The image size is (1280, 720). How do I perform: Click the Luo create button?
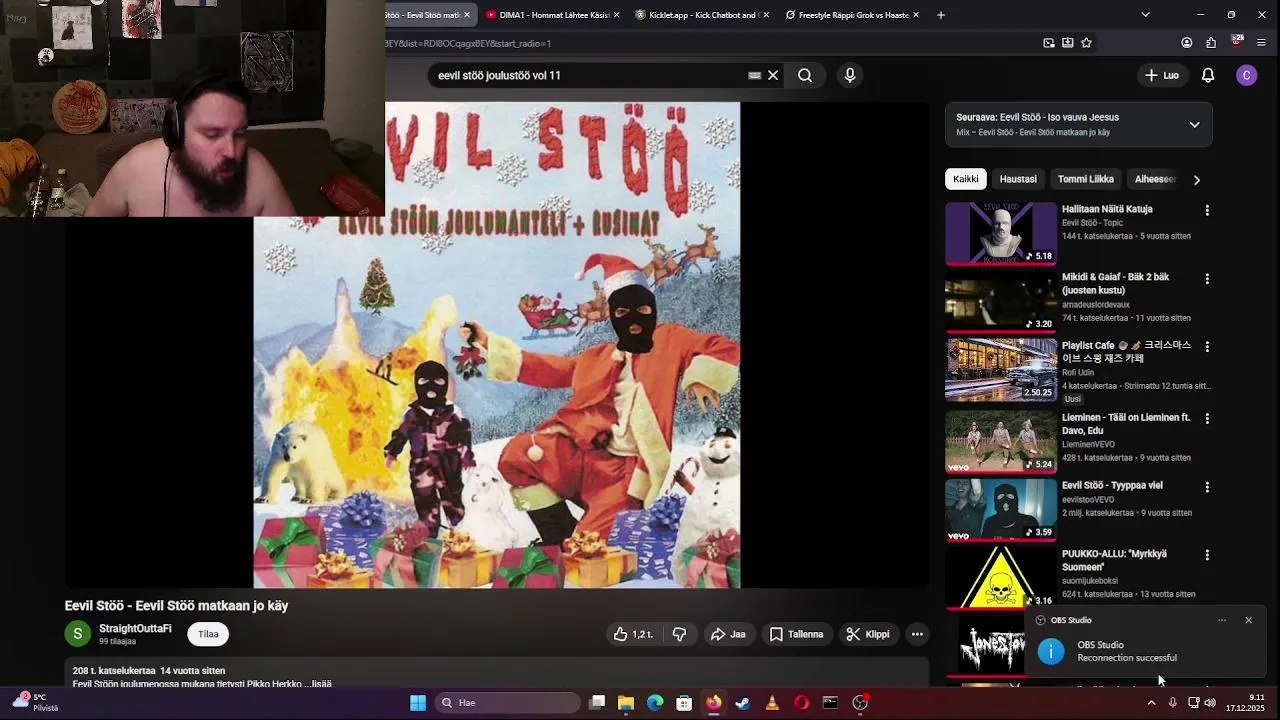click(x=1162, y=75)
